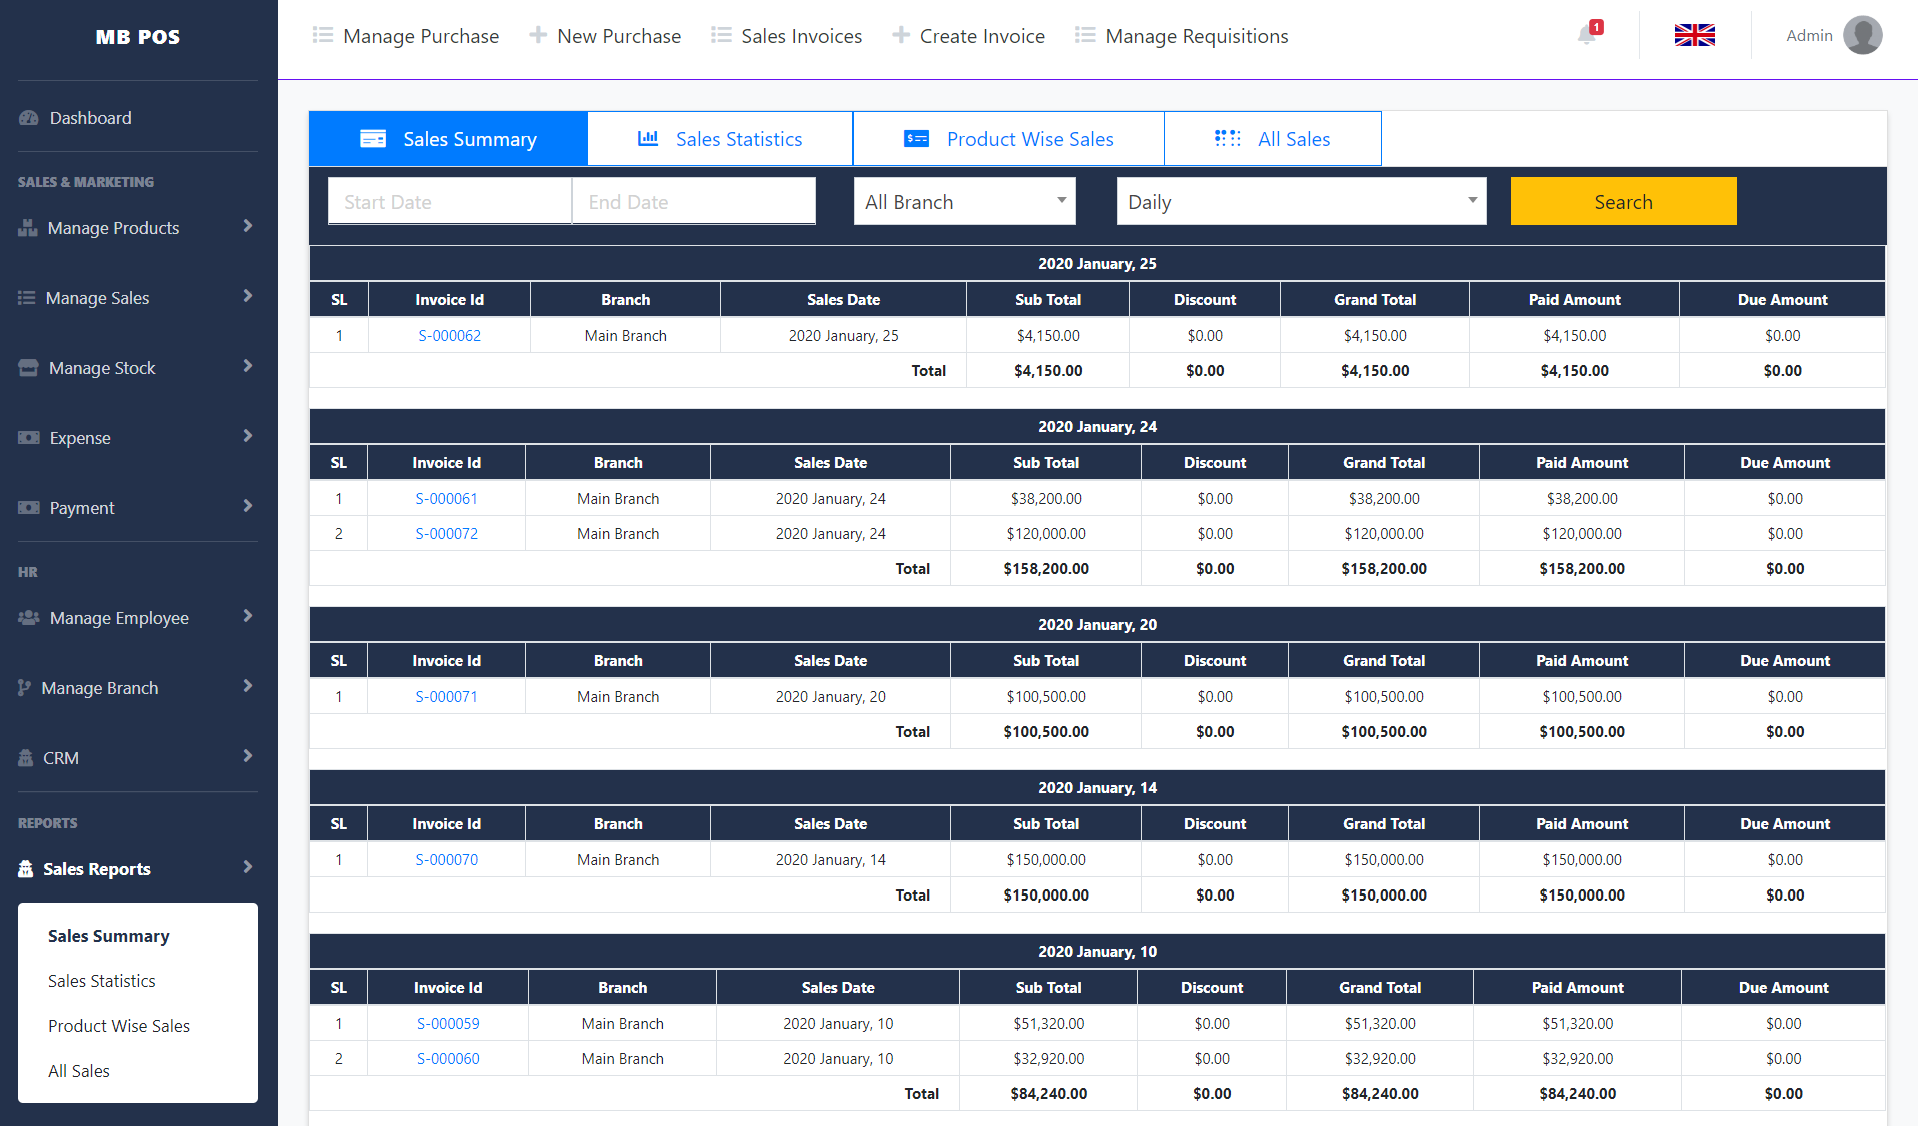This screenshot has height=1126, width=1918.
Task: Open All Sales in sidebar submenu
Action: [x=79, y=1071]
